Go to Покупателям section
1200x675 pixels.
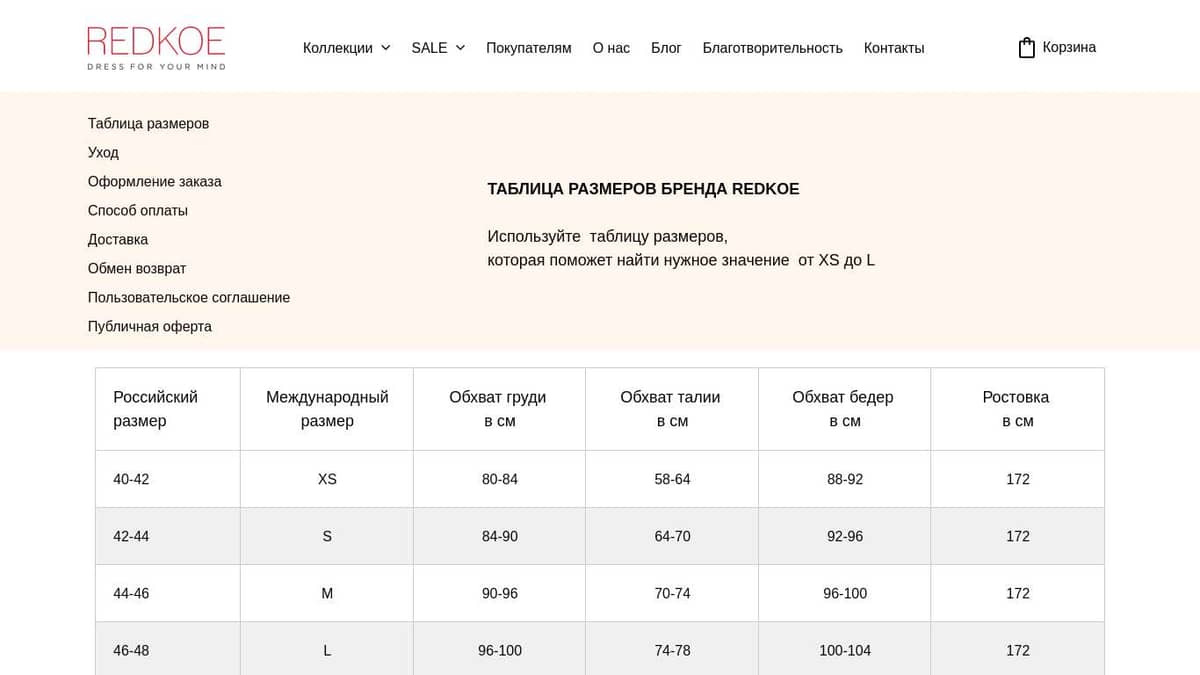coord(528,48)
